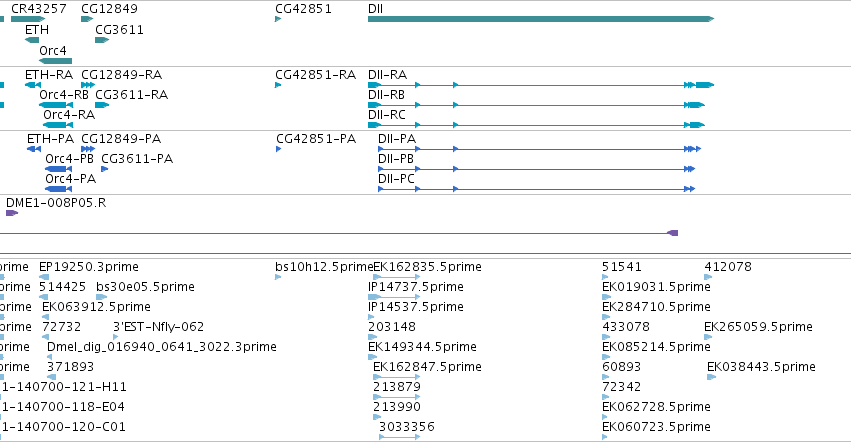Select the Orc4-PB protein label
Viewport: 851px width, 442px height.
click(69, 159)
